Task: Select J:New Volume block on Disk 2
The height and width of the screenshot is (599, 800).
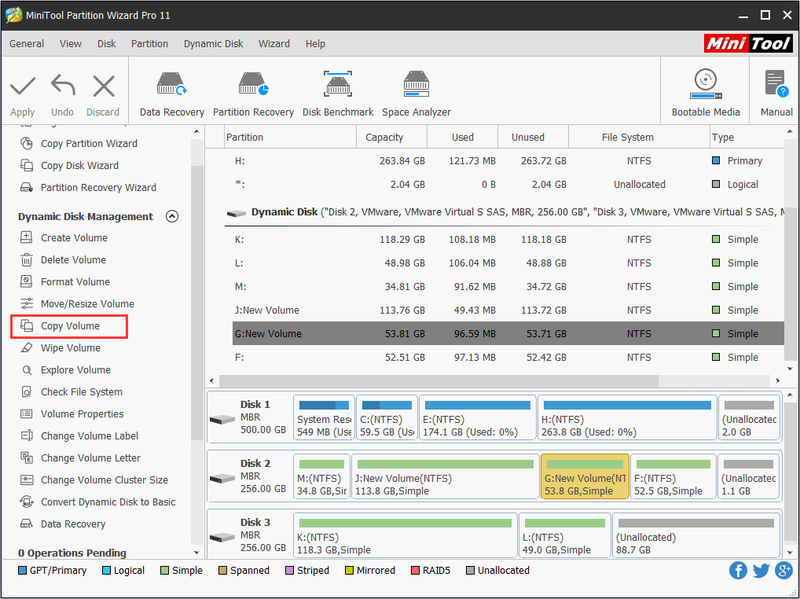Action: coord(445,477)
